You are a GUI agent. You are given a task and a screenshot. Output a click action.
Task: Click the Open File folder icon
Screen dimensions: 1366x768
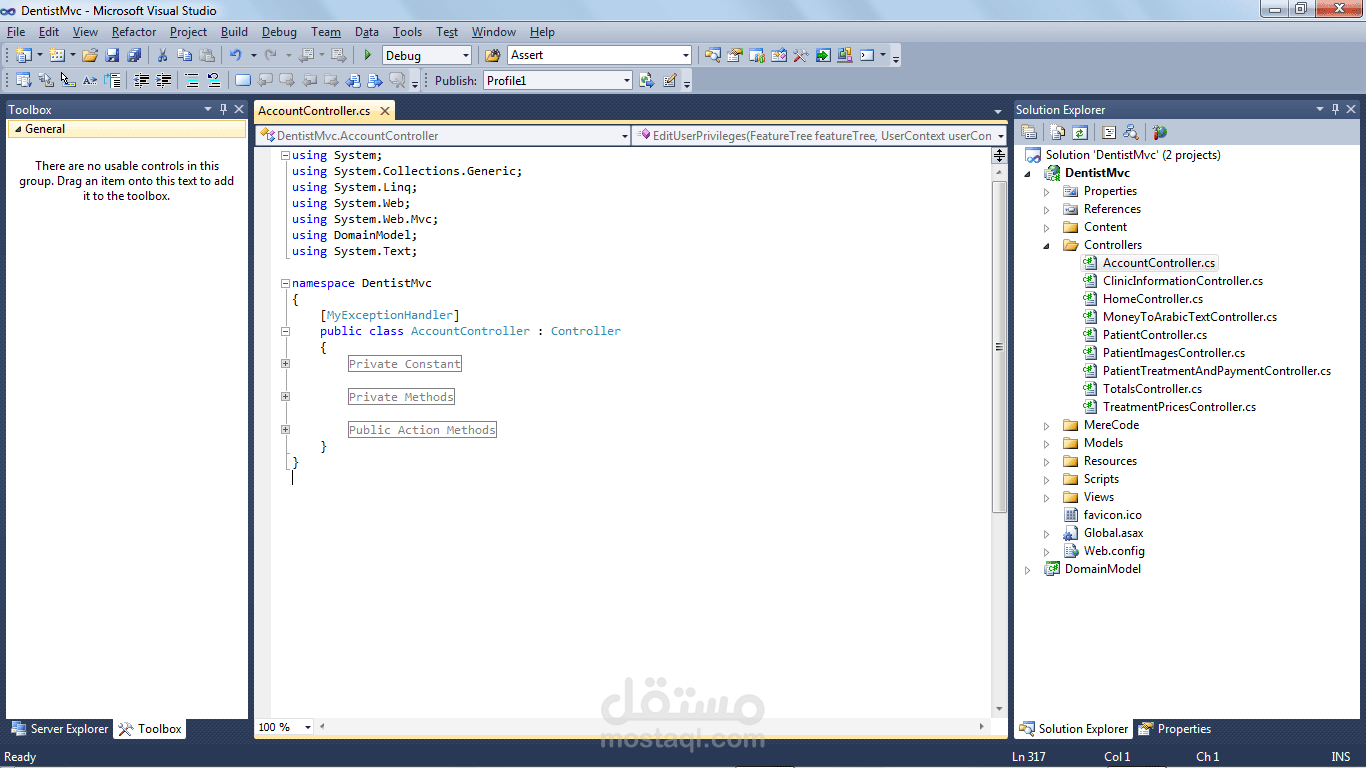click(x=89, y=55)
